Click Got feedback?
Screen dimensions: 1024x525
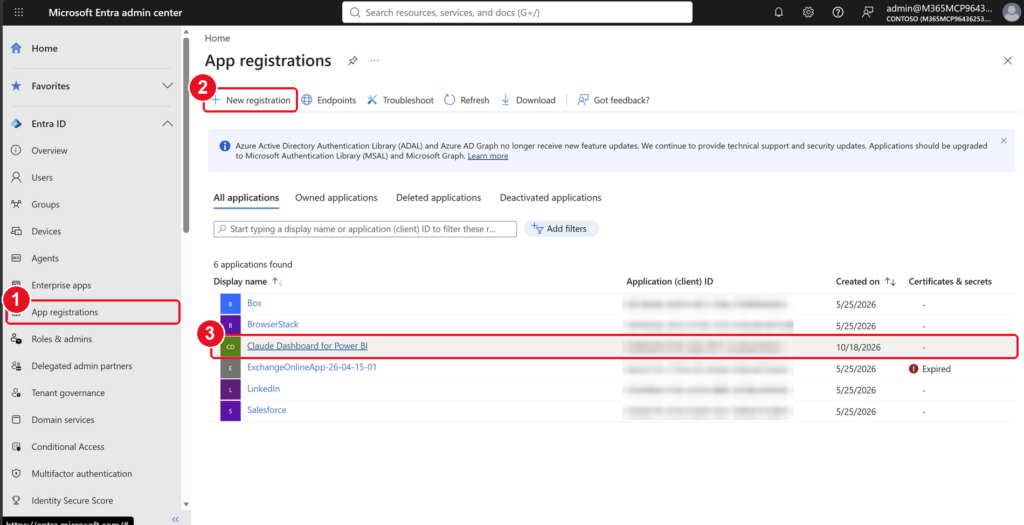[614, 100]
